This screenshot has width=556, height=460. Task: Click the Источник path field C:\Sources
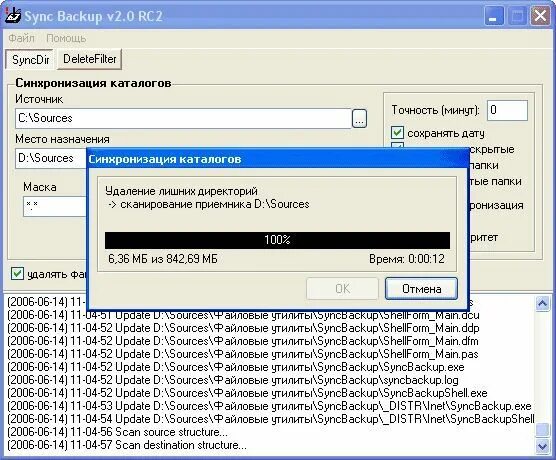(183, 118)
